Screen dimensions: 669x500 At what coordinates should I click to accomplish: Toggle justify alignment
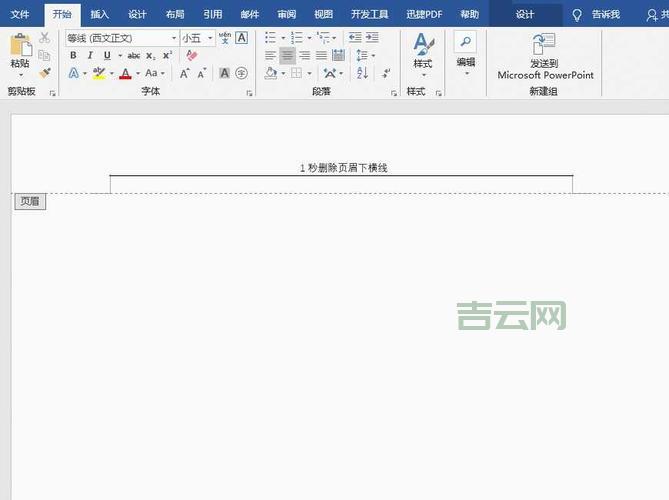point(321,55)
